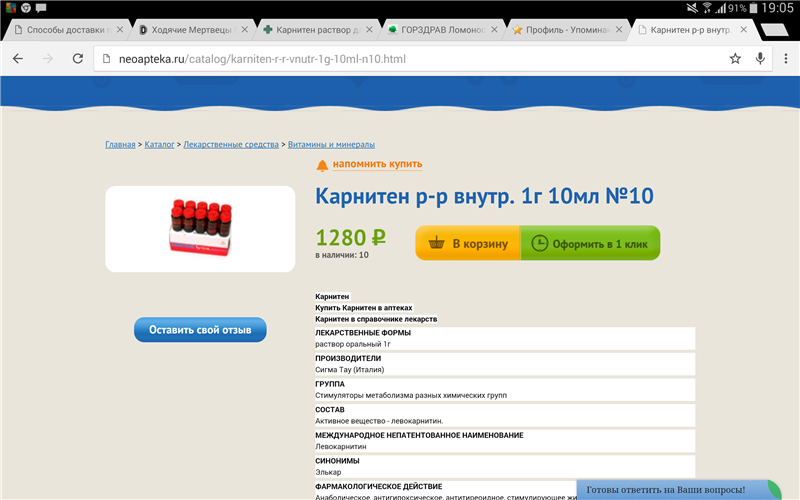Bookmark the page with the star icon
The height and width of the screenshot is (500, 800).
[735, 59]
